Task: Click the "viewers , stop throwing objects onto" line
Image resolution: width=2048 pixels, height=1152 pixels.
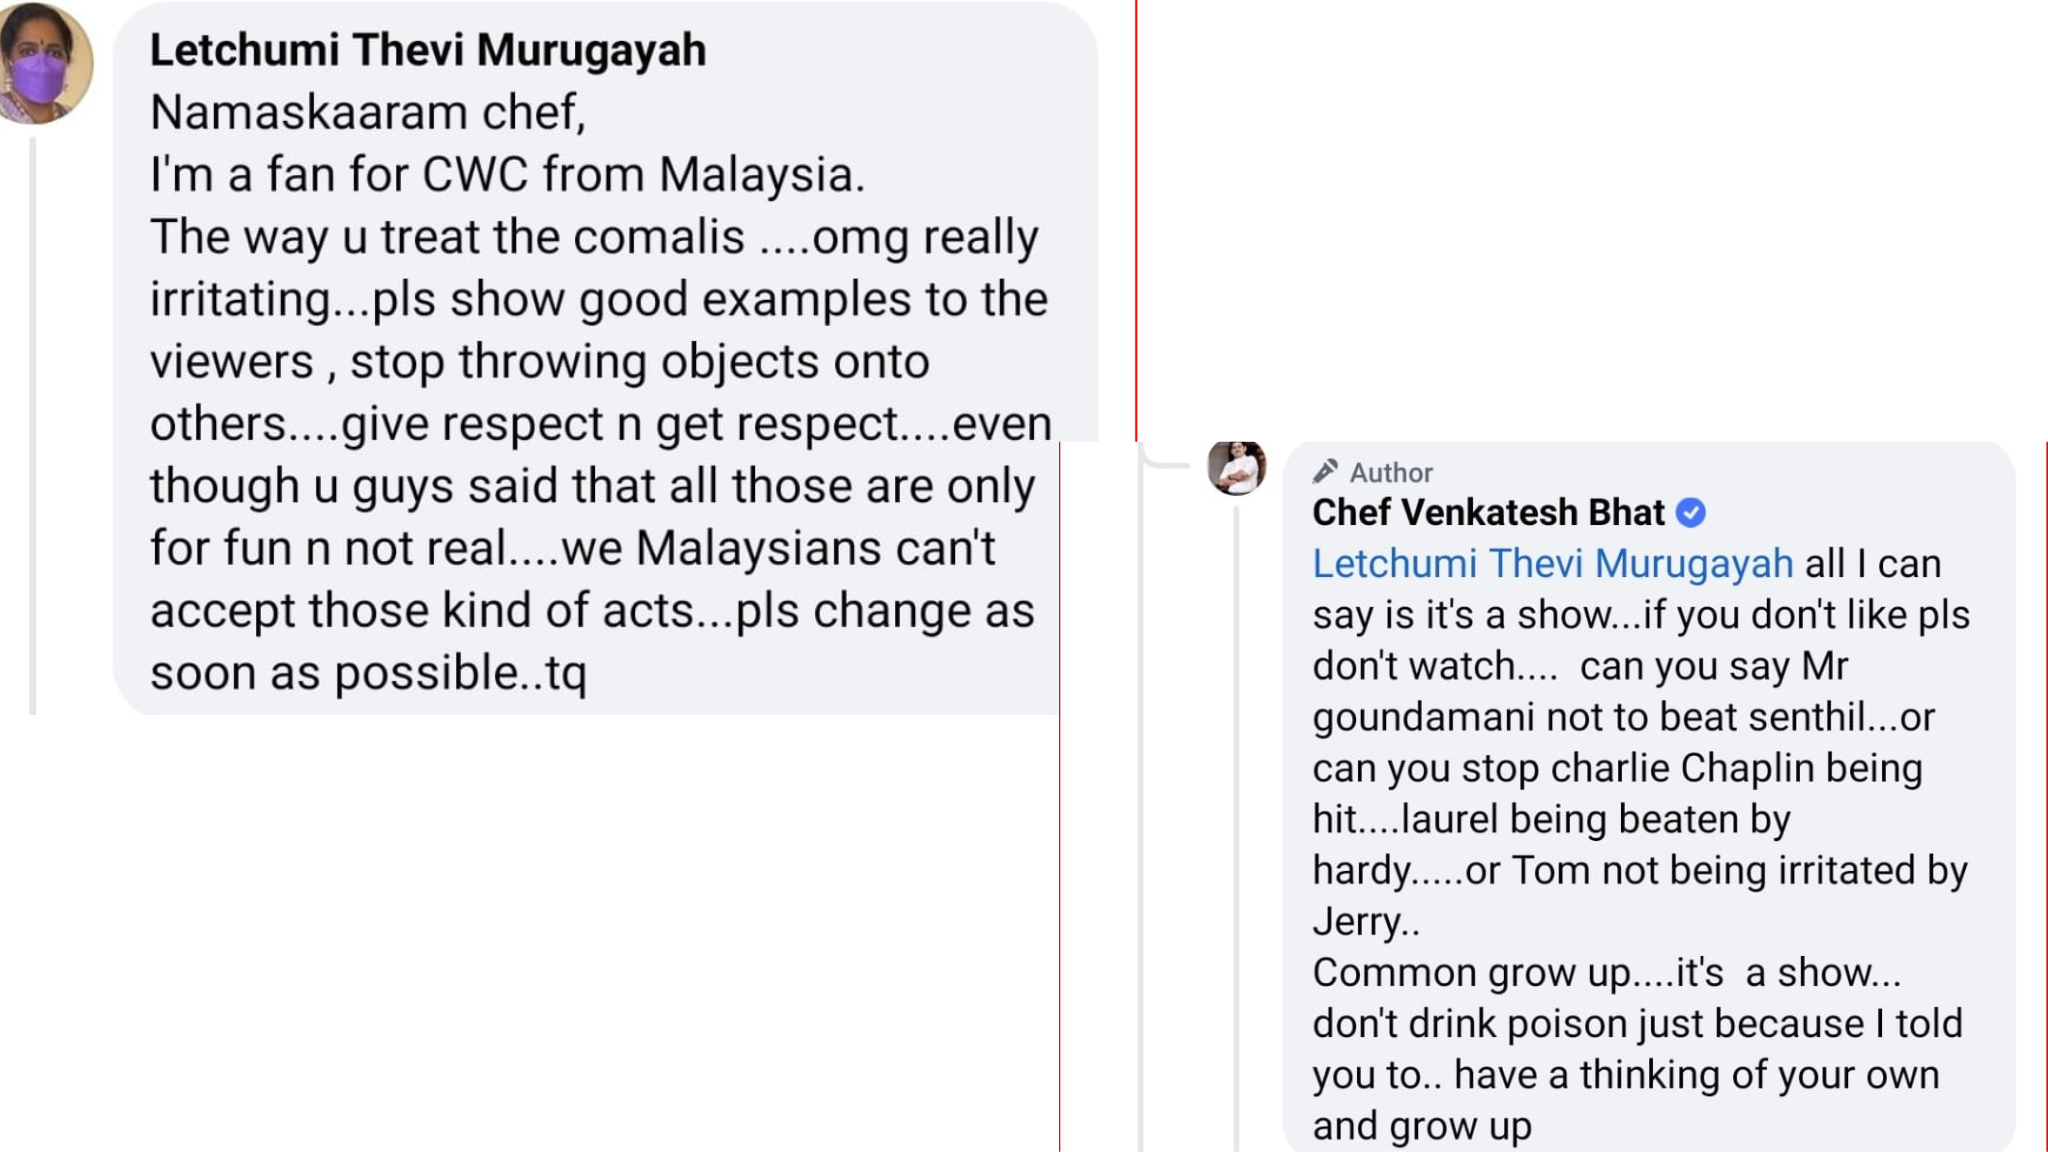Action: (540, 362)
